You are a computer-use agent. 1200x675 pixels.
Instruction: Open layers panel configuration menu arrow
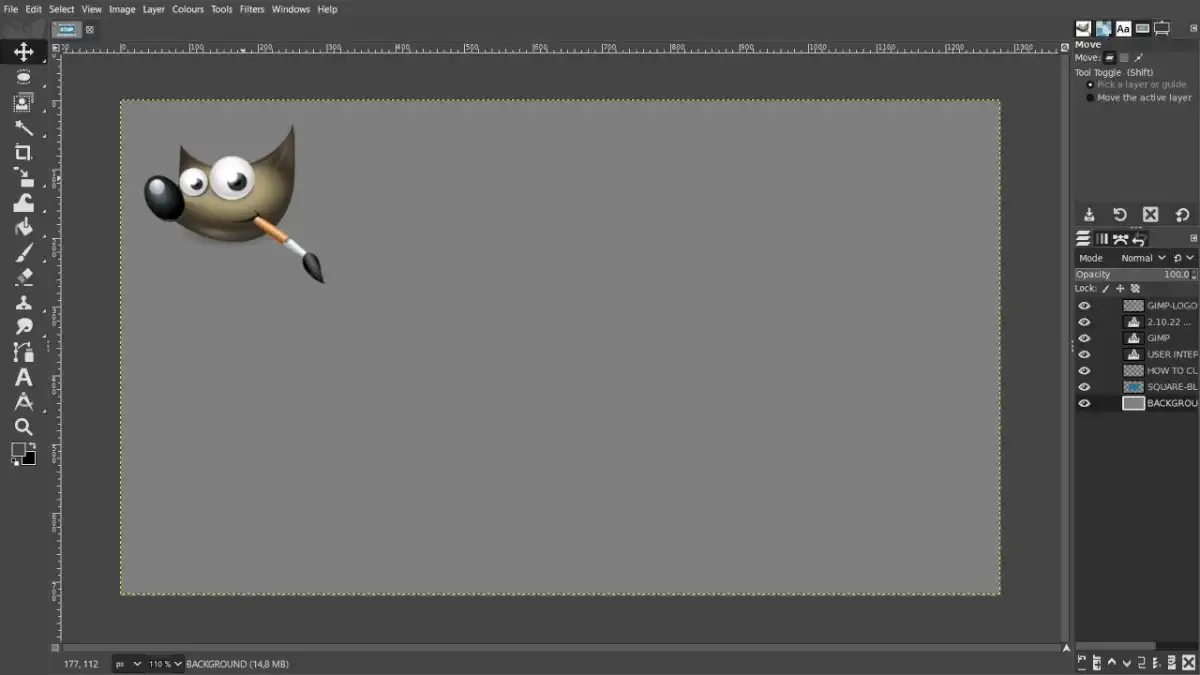pos(1193,239)
